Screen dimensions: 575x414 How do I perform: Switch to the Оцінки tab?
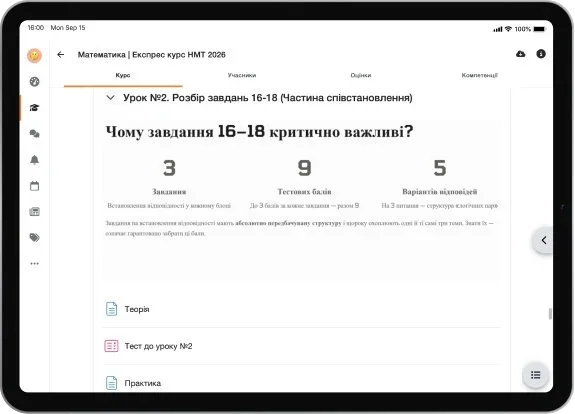tap(360, 75)
